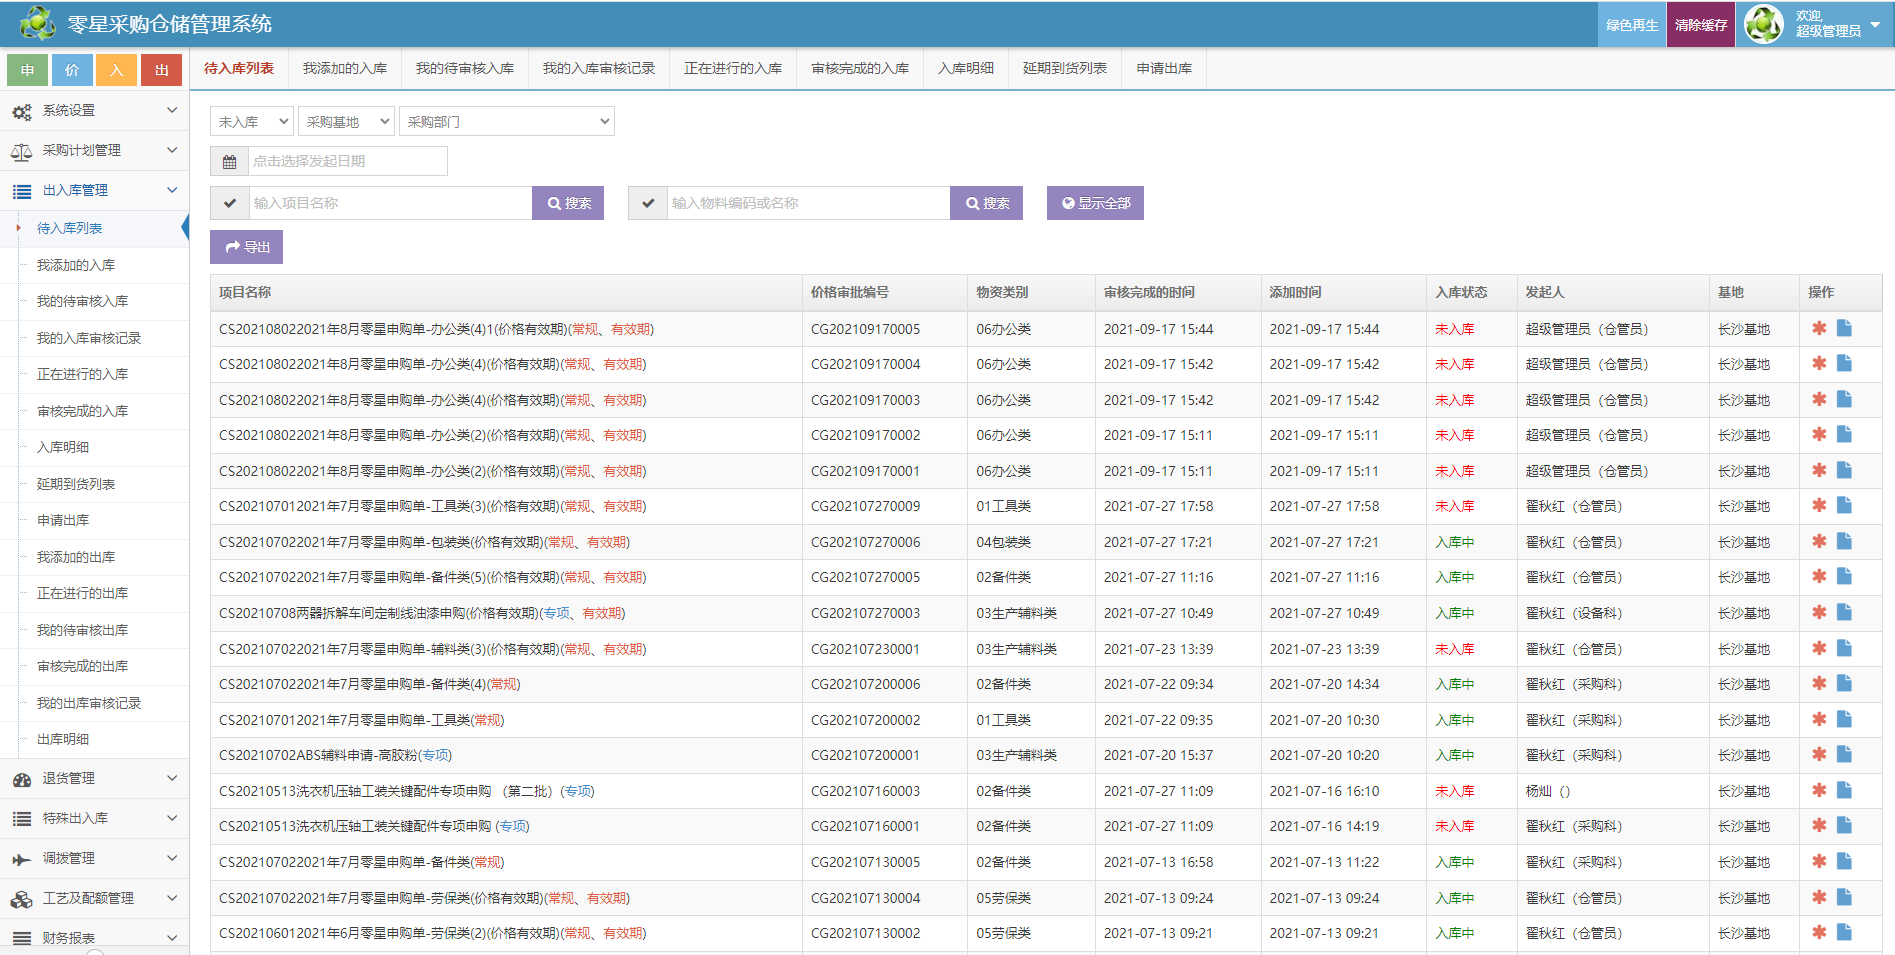Click red asterisk icon for CG202107230001 row
Image resolution: width=1895 pixels, height=955 pixels.
[x=1819, y=648]
